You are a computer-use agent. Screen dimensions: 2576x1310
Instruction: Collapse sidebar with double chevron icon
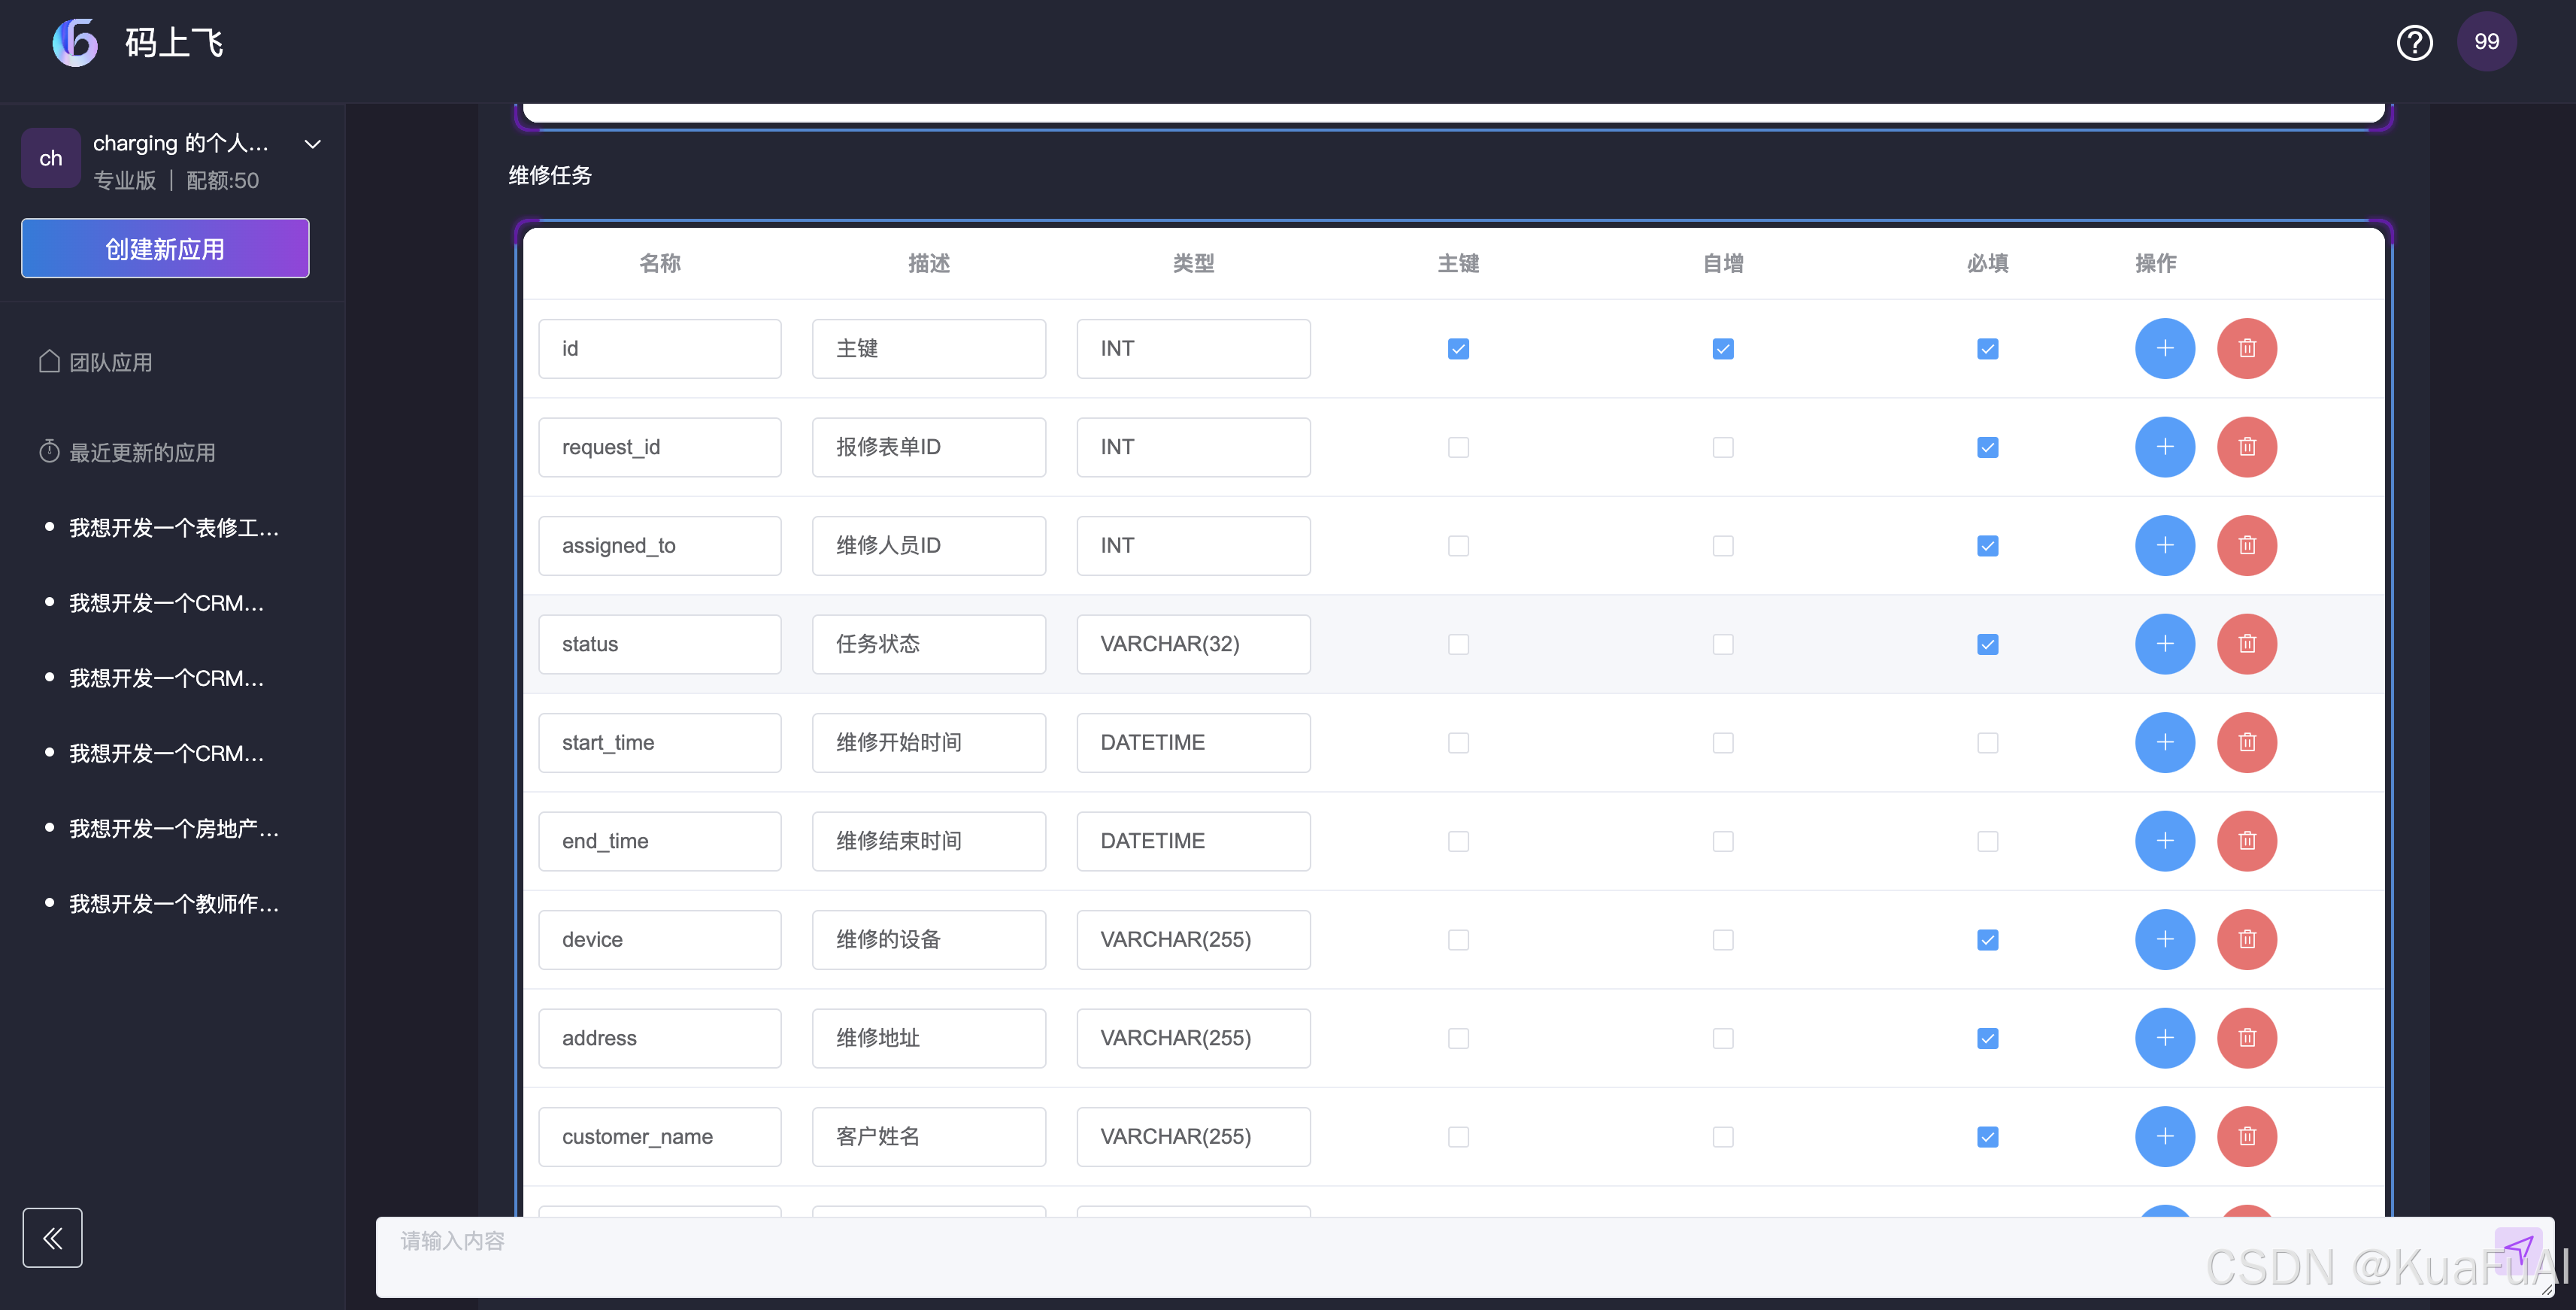coord(52,1238)
